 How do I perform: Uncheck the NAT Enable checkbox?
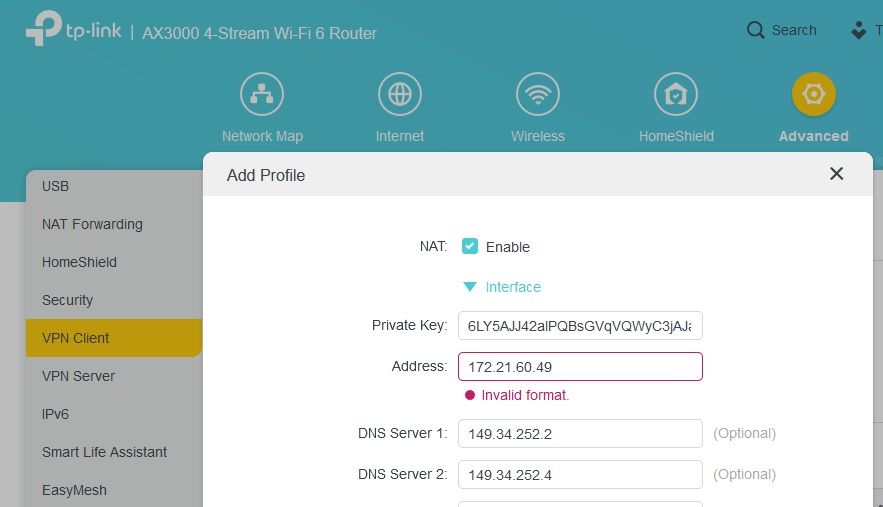pyautogui.click(x=470, y=246)
